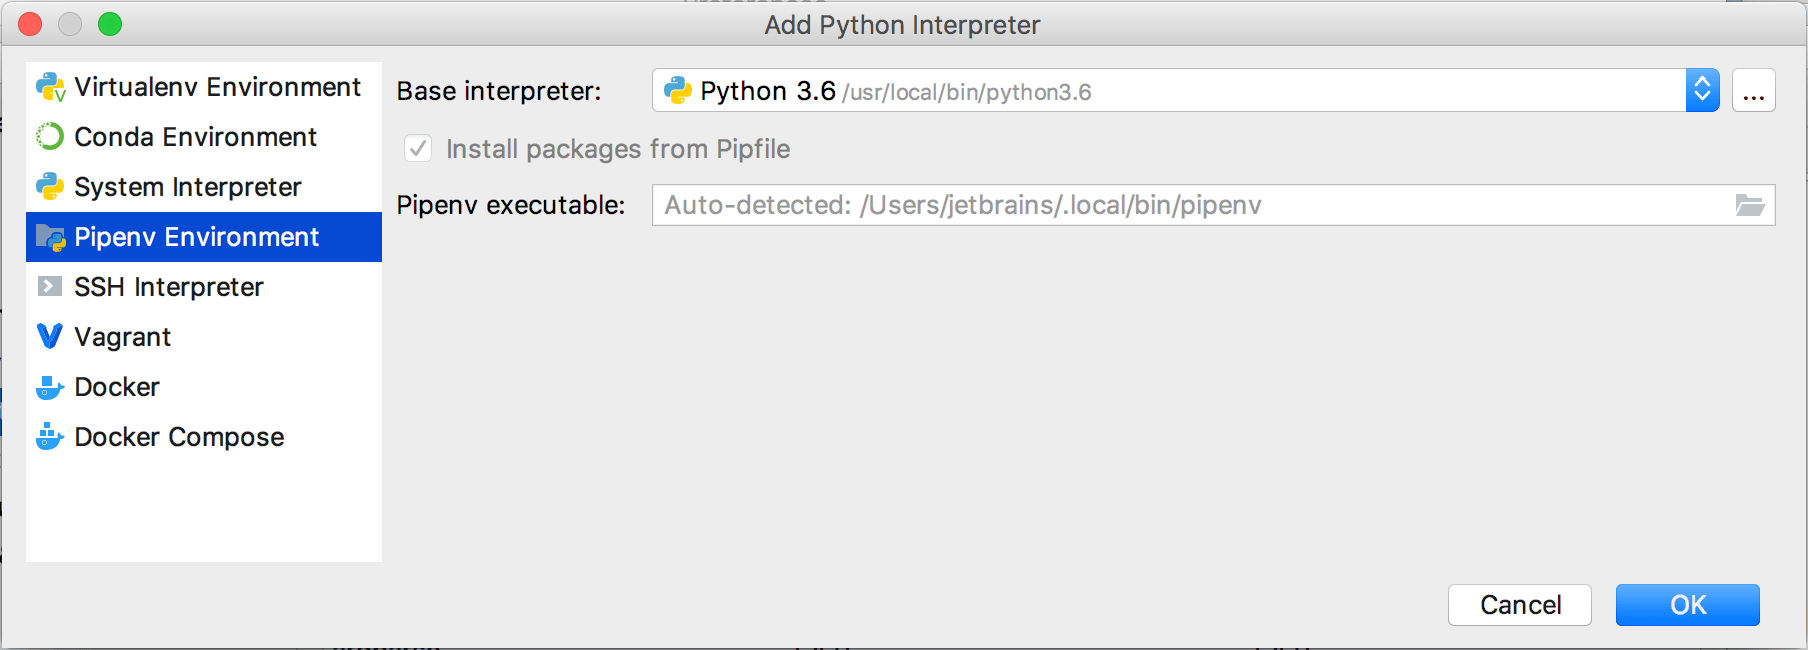The height and width of the screenshot is (650, 1808).
Task: Select Conda Environment in sidebar list
Action: point(195,137)
